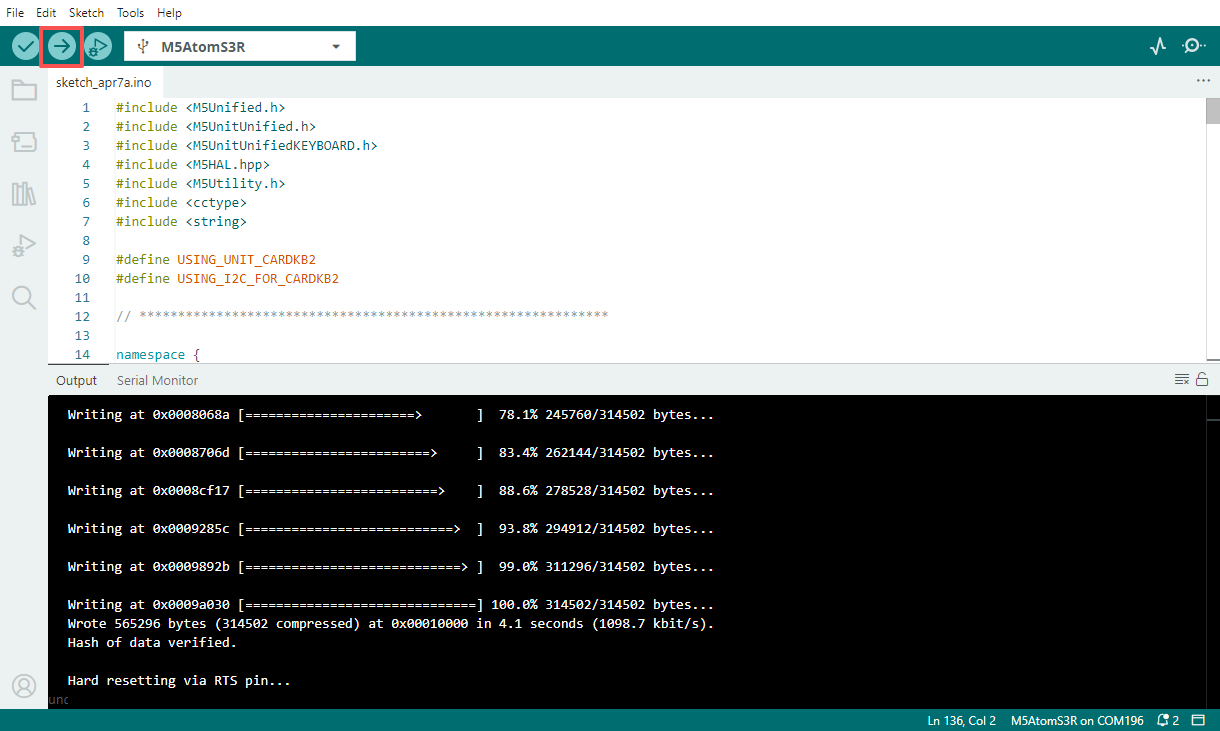Open the Sketch menu
Screen dimensions: 1220x731
(x=86, y=13)
